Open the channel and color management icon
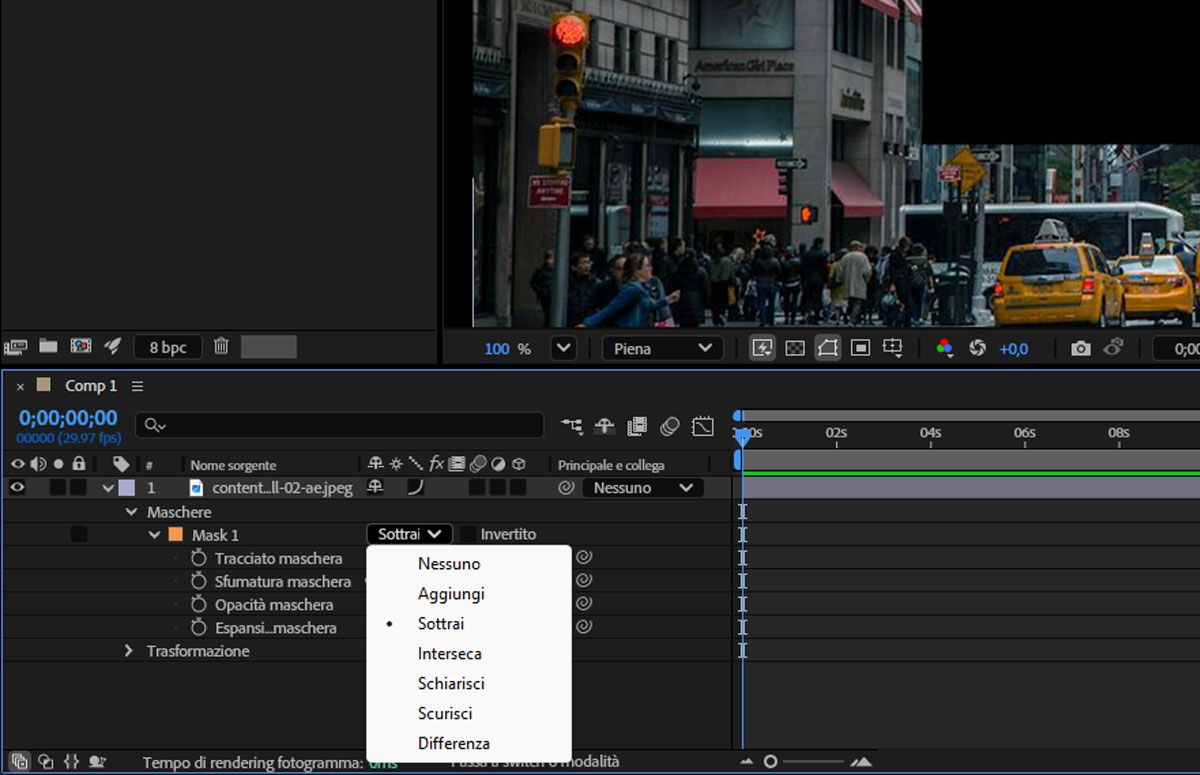Screen dimensions: 1200x775 (x=944, y=348)
